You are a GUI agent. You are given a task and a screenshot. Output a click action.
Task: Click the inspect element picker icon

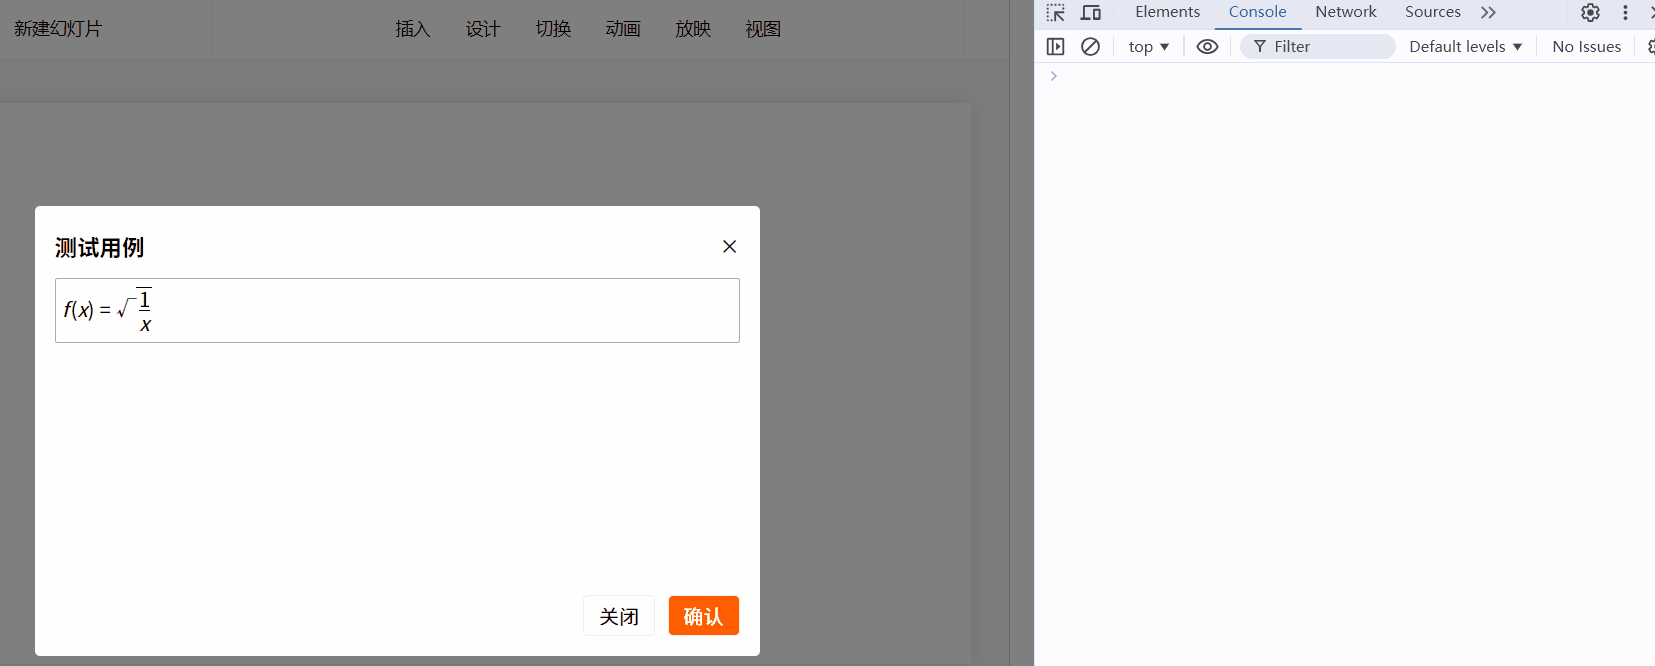1056,13
